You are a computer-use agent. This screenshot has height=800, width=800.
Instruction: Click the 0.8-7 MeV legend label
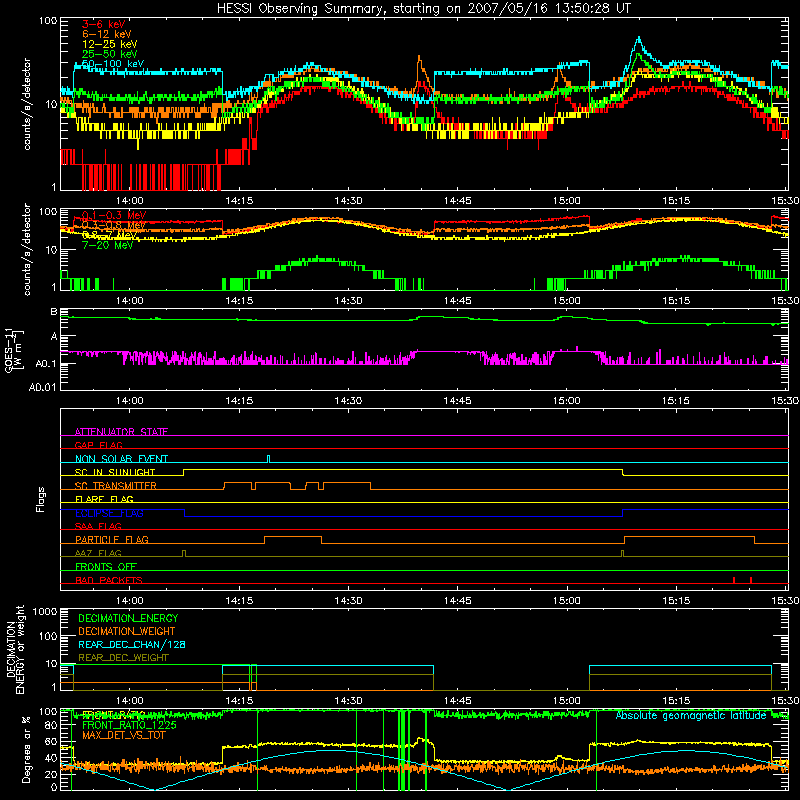(109, 235)
